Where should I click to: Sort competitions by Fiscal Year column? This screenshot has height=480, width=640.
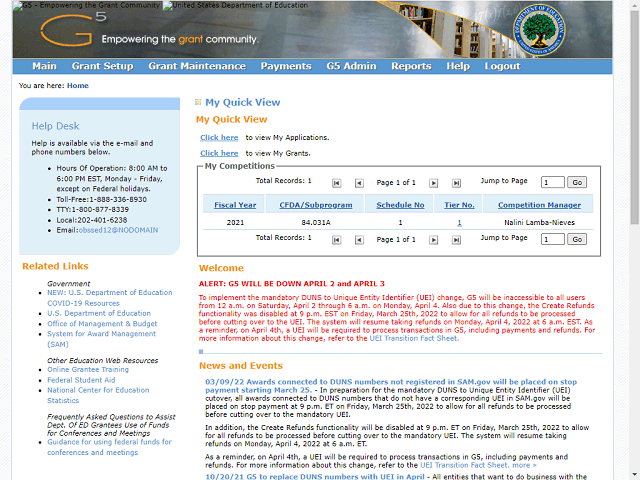(235, 205)
